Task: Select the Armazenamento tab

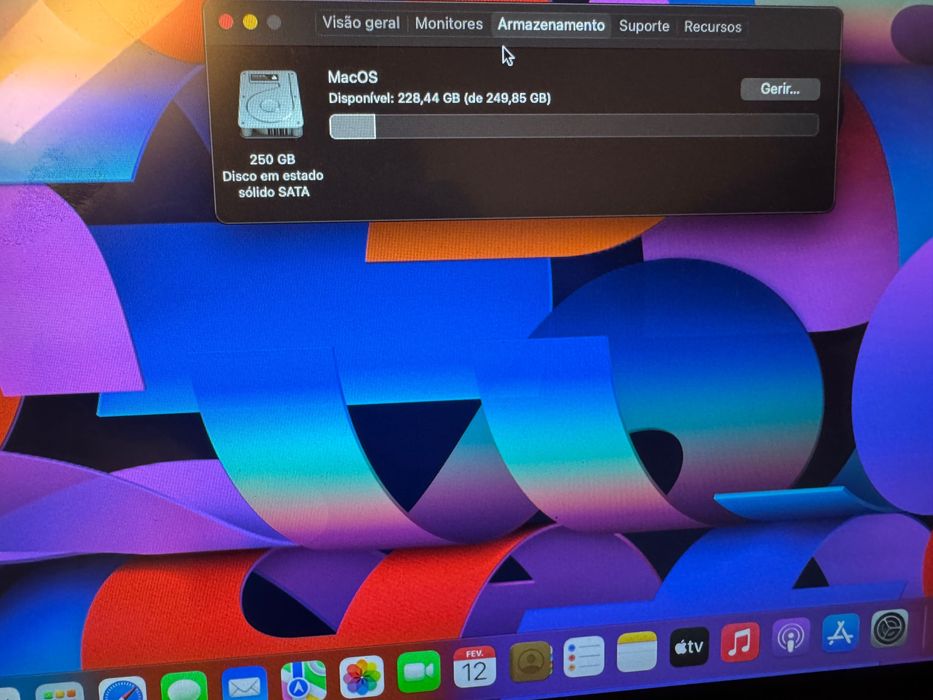Action: (551, 25)
